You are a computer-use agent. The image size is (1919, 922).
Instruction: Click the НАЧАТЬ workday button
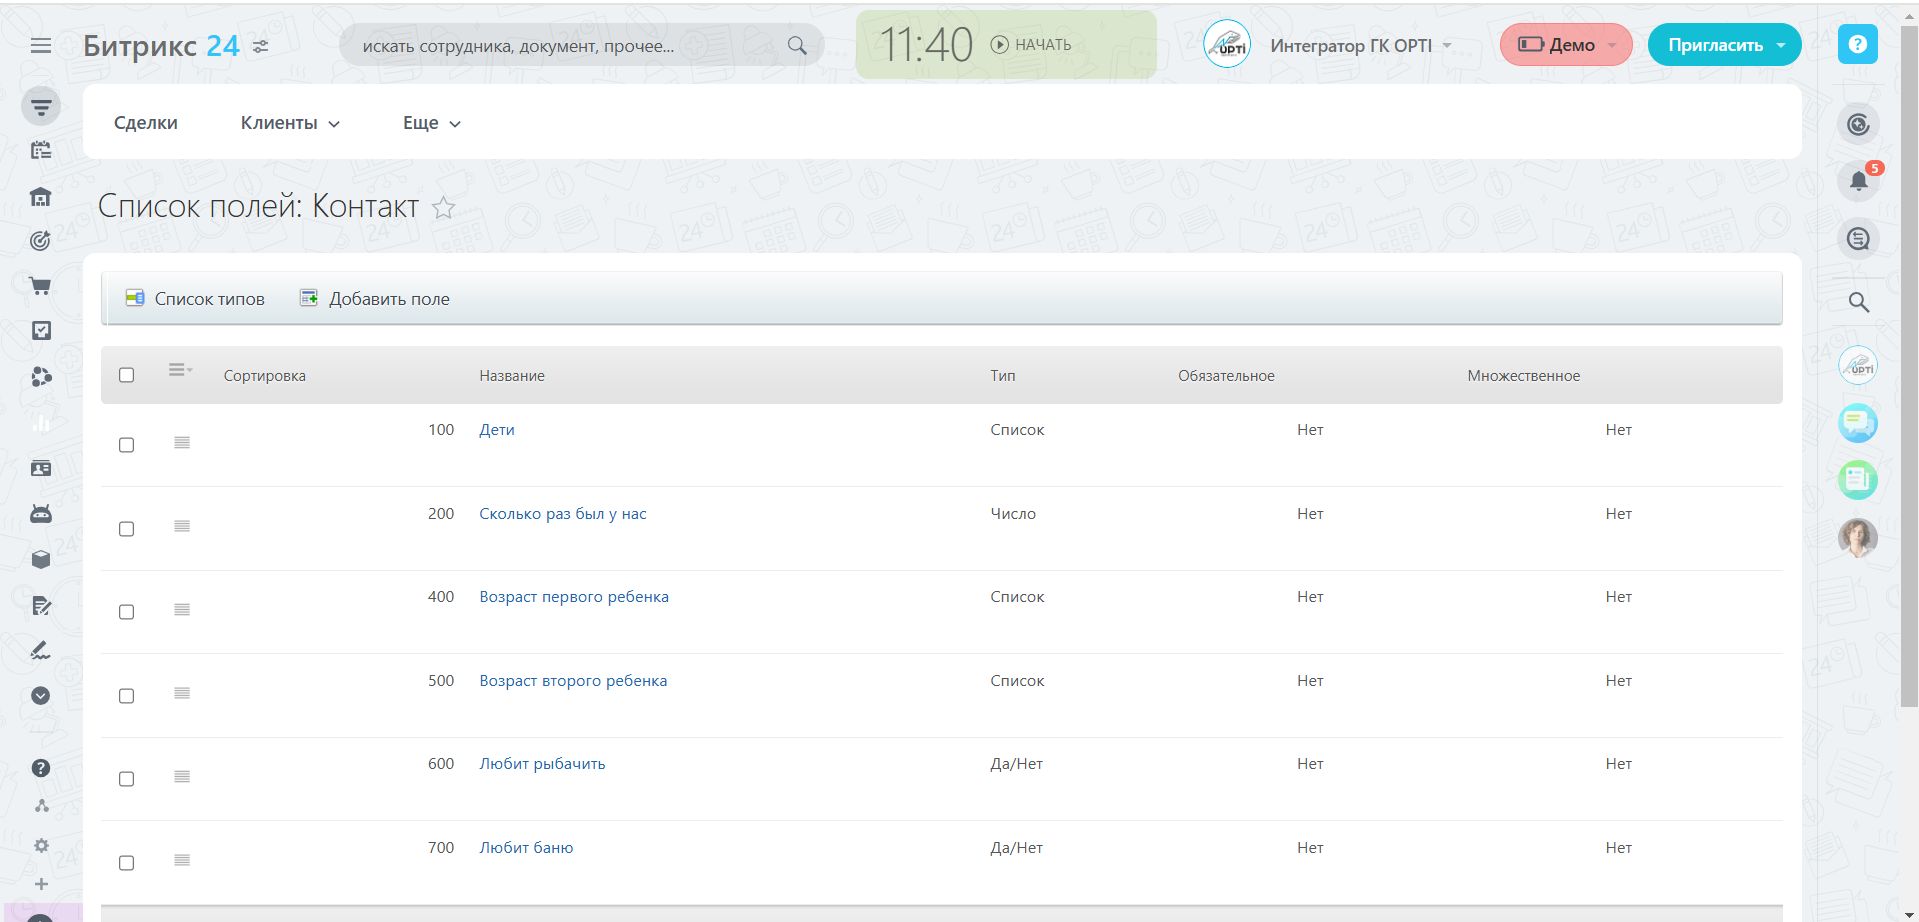[x=1031, y=45]
